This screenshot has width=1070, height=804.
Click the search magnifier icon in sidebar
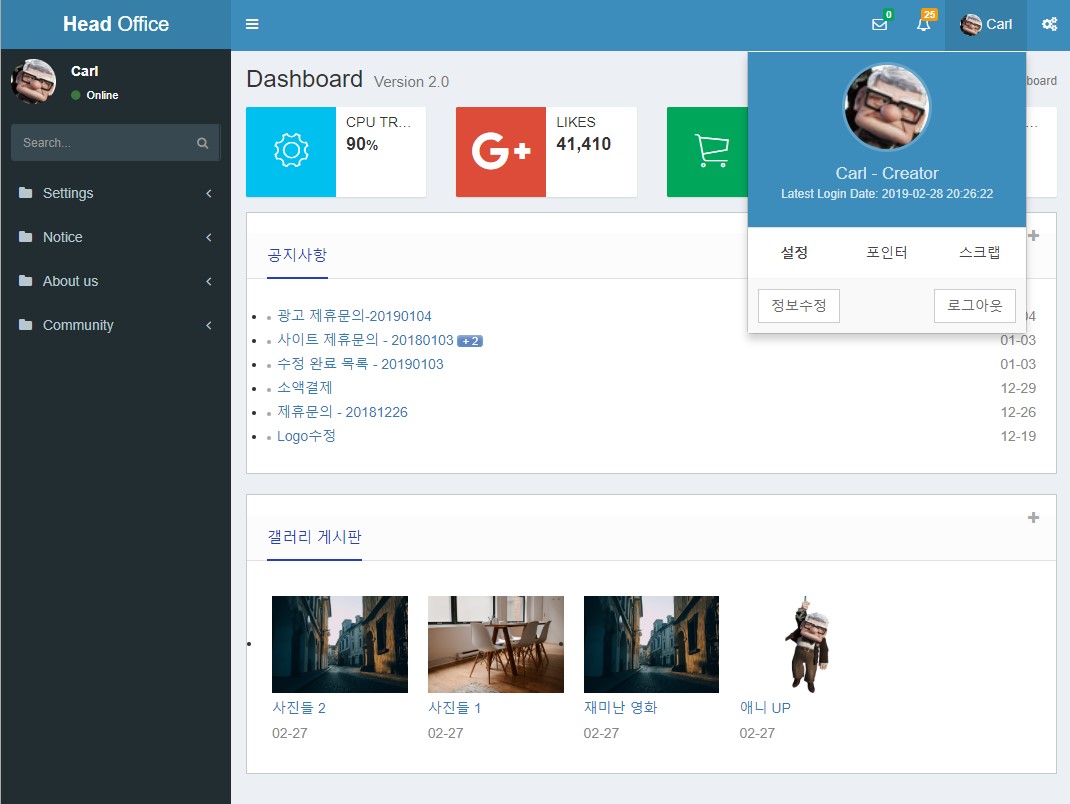tap(203, 143)
